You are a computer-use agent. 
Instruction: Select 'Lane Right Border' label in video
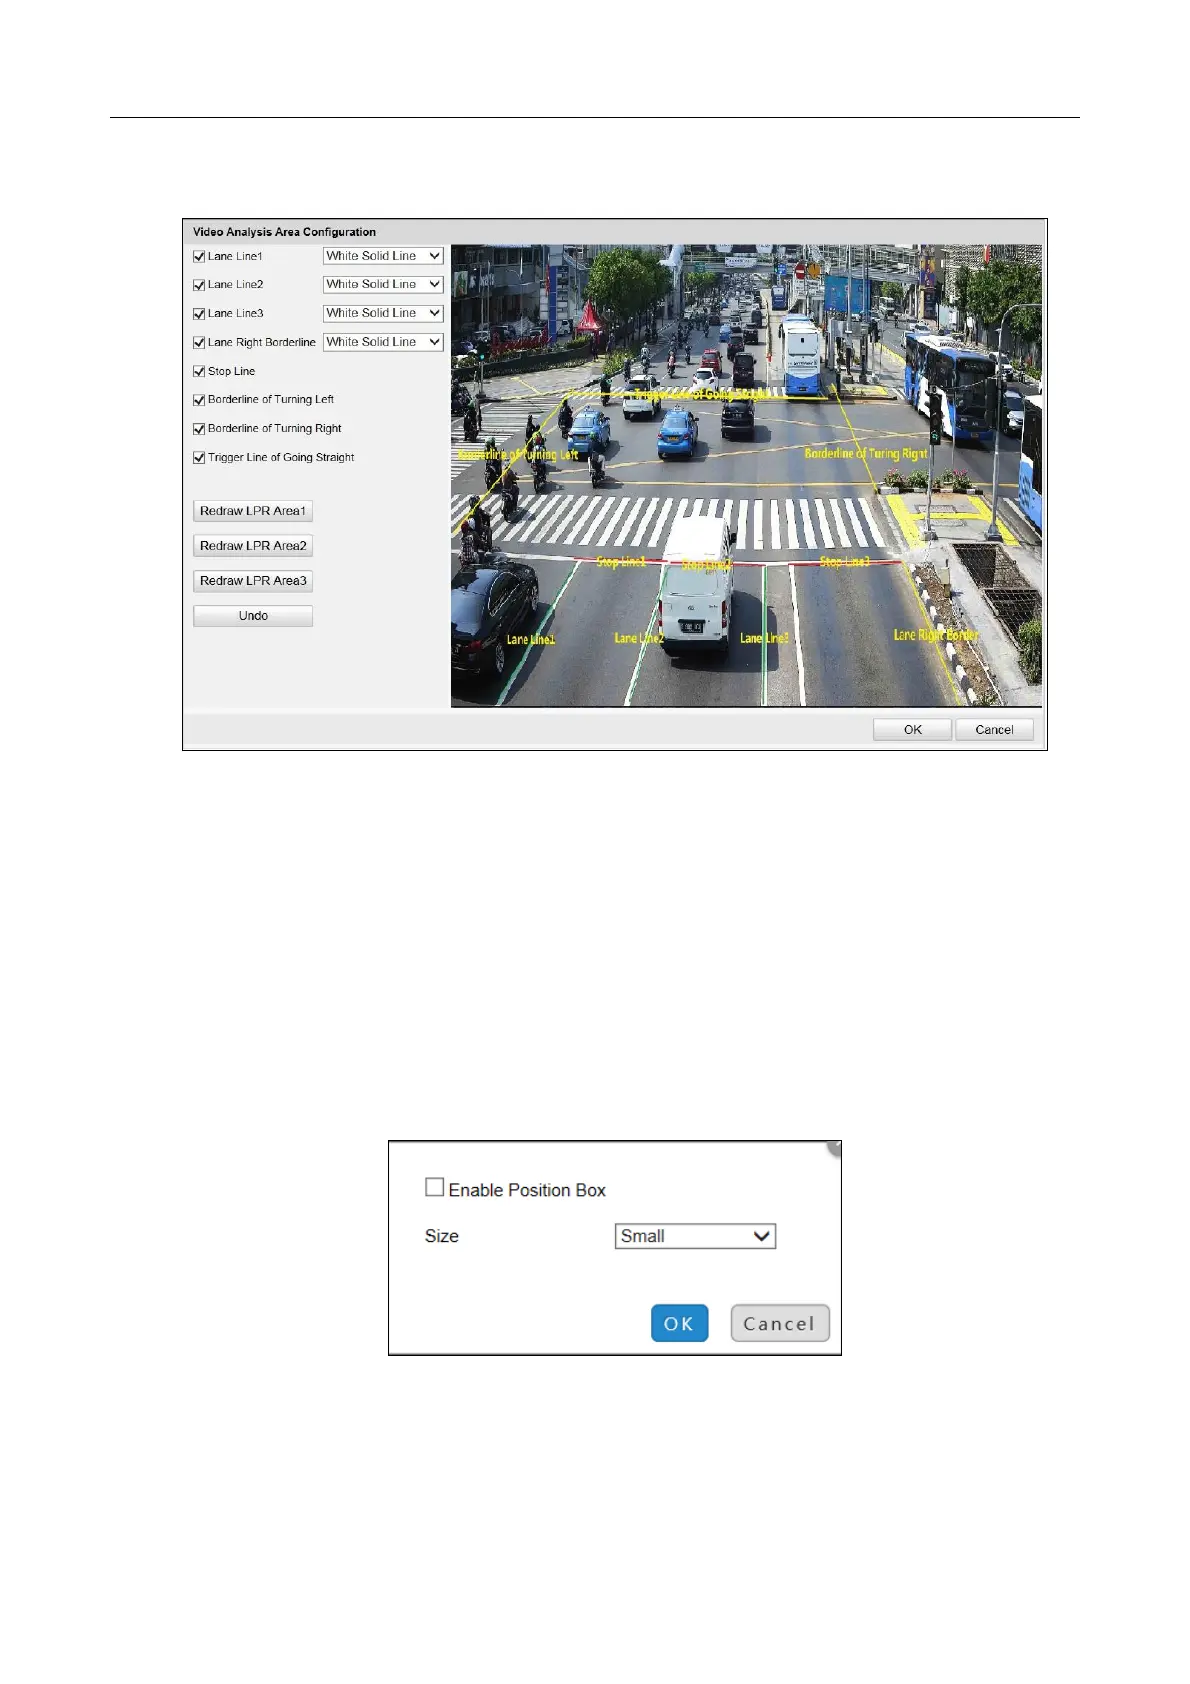point(936,635)
